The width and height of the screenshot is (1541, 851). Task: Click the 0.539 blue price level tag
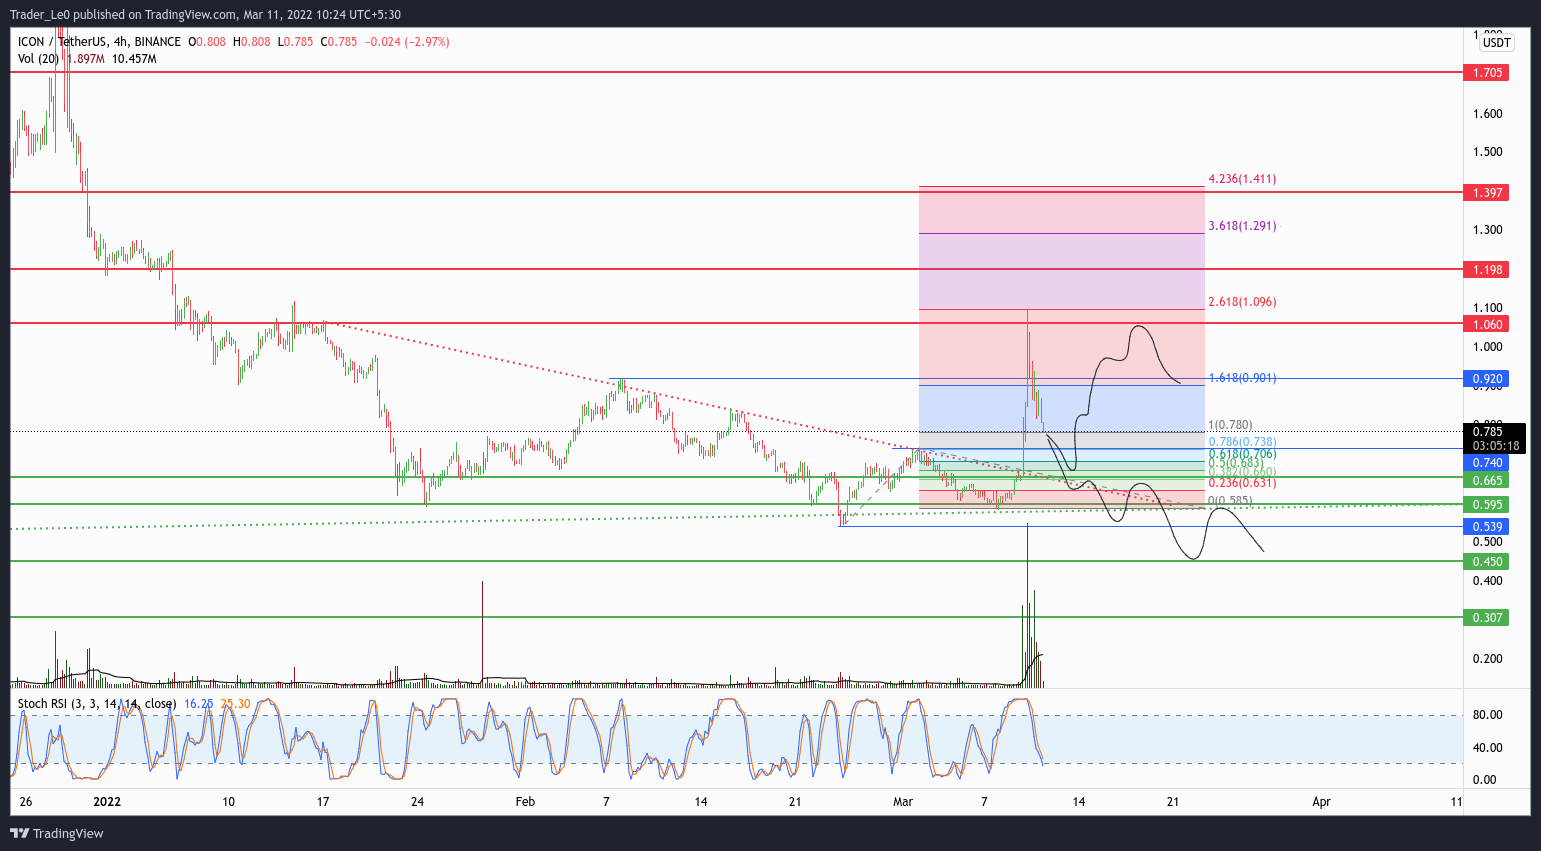[x=1485, y=527]
